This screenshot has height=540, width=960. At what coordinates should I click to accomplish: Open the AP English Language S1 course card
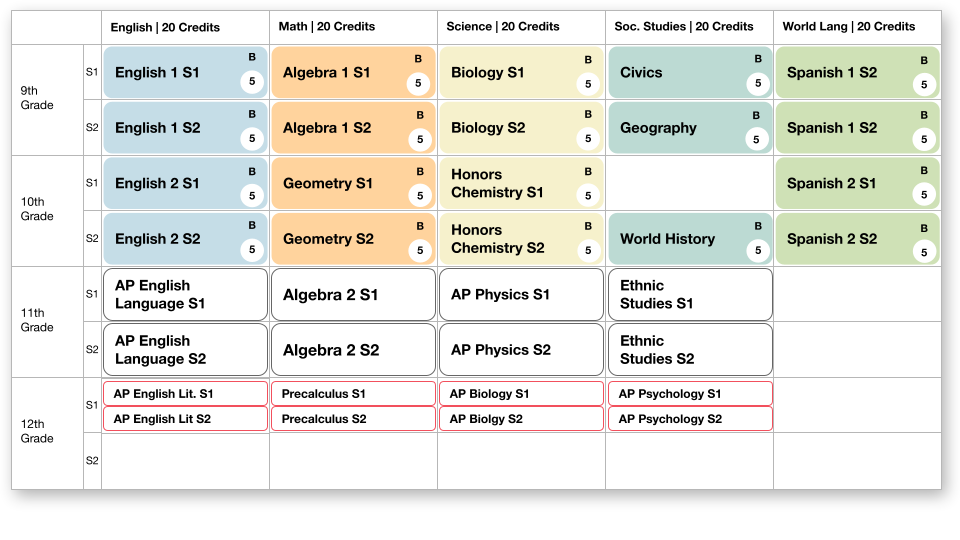click(x=186, y=294)
